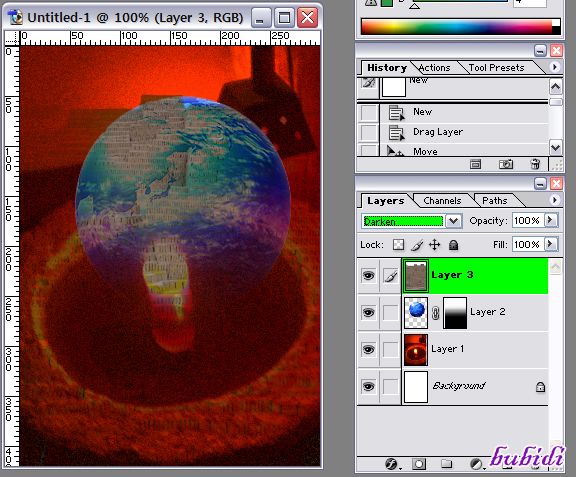Lock all padlock icon
The height and width of the screenshot is (477, 576).
coord(453,245)
